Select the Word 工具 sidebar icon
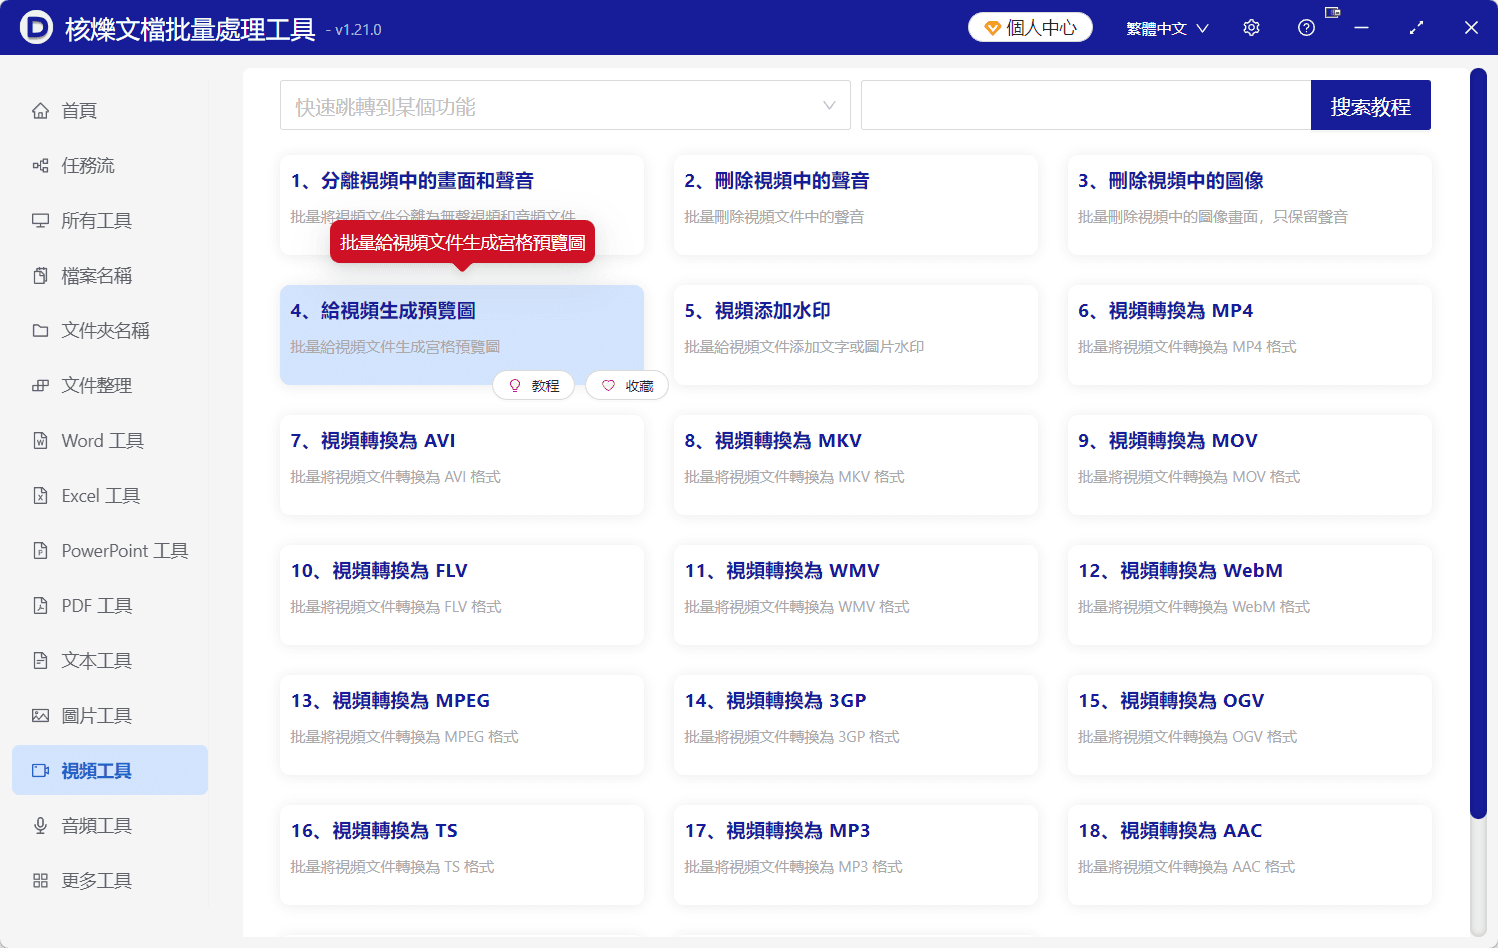 coord(38,440)
